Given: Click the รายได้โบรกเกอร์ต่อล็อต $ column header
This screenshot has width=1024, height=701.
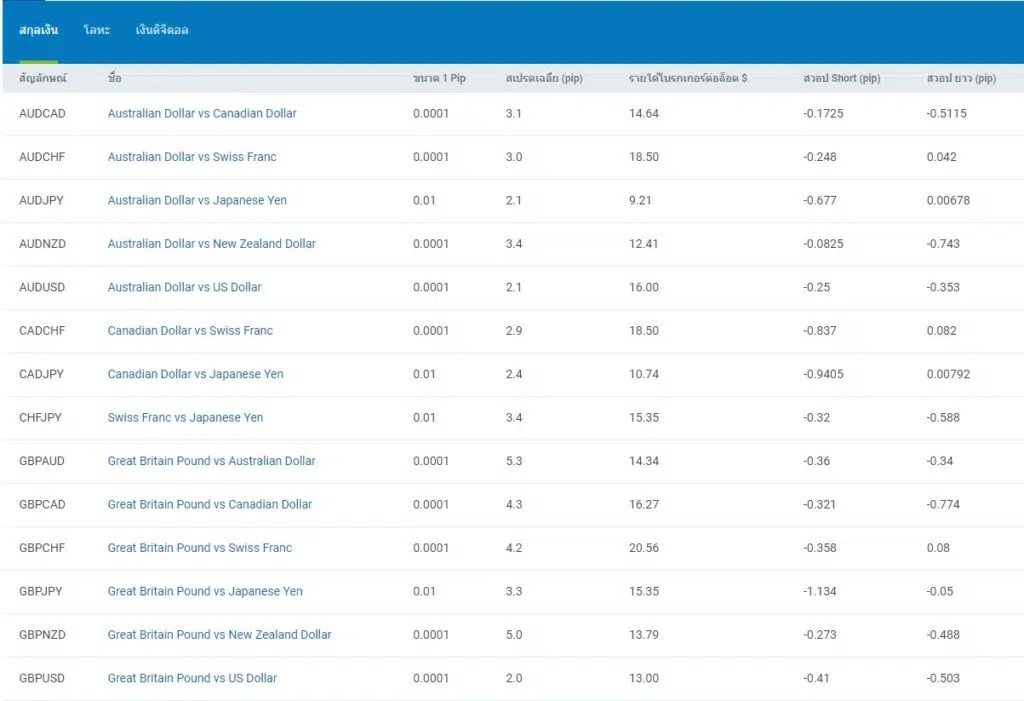Looking at the screenshot, I should [688, 78].
